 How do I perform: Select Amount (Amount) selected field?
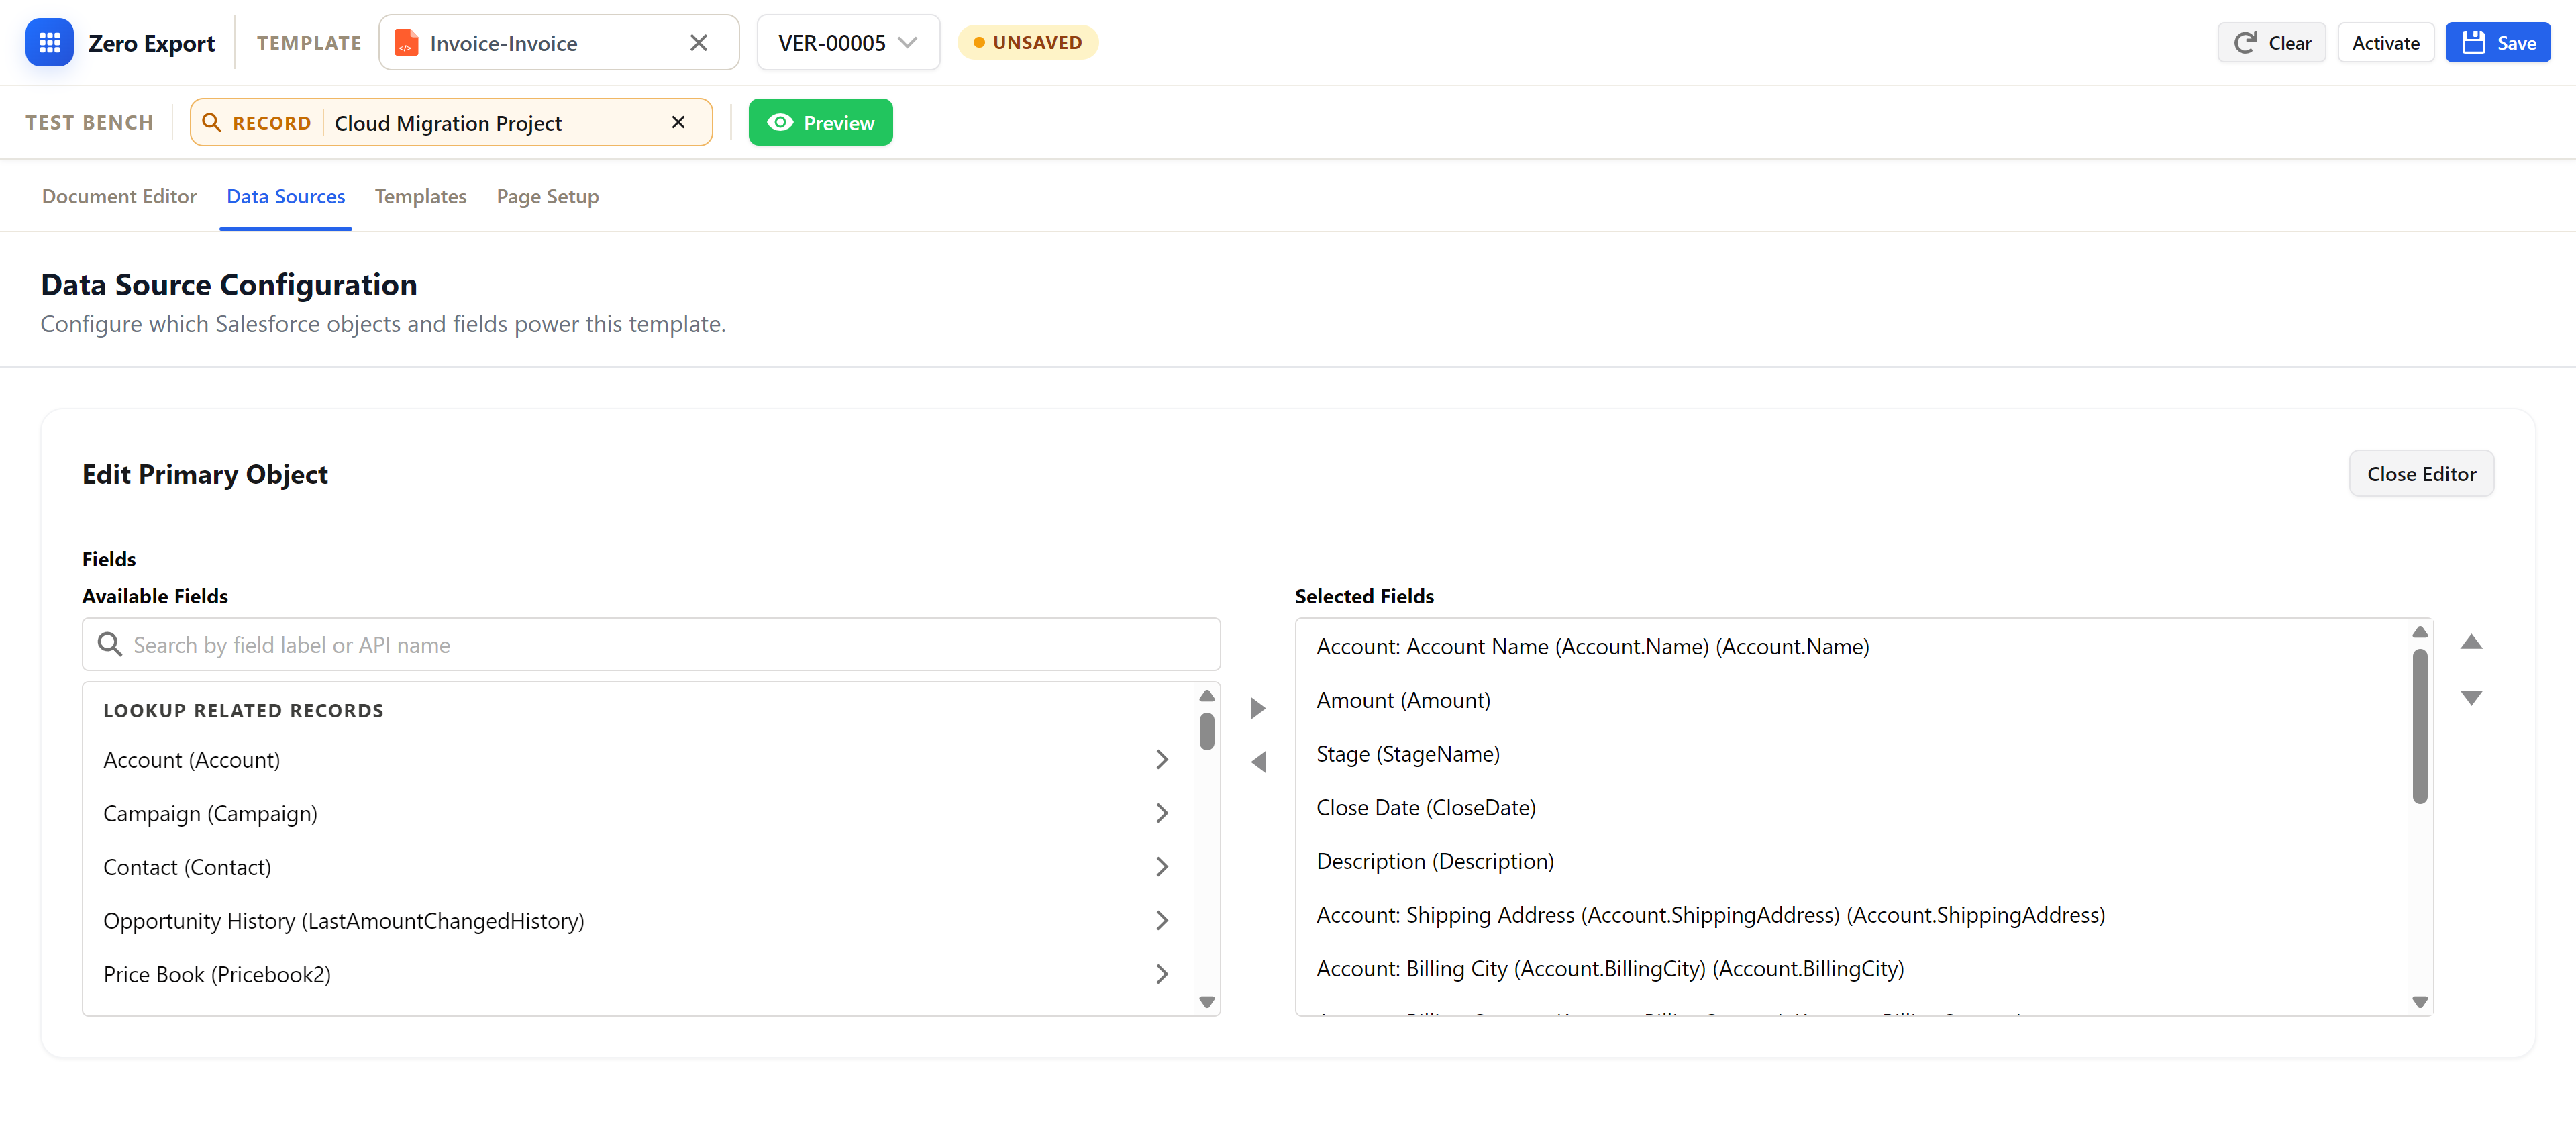click(1852, 701)
